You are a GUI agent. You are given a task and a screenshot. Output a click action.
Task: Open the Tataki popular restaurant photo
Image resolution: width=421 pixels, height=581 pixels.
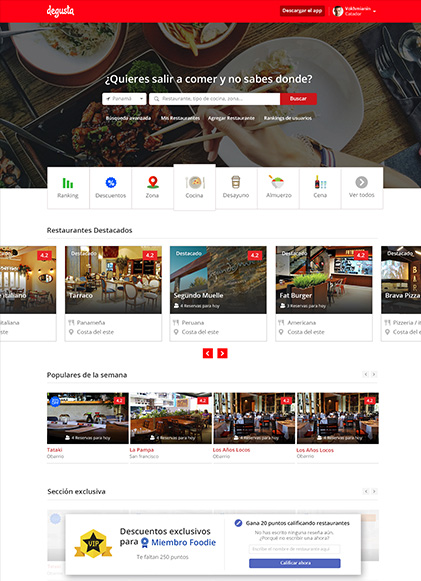(x=88, y=418)
